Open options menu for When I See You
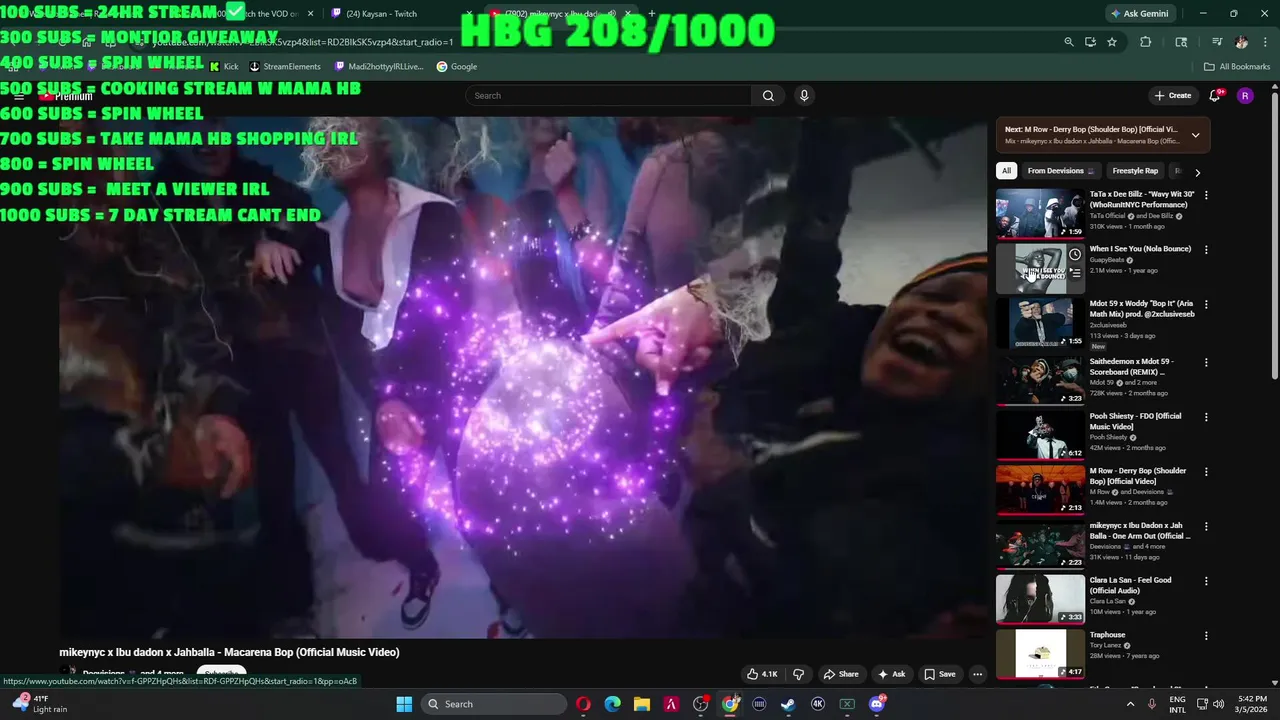 pos(1206,250)
